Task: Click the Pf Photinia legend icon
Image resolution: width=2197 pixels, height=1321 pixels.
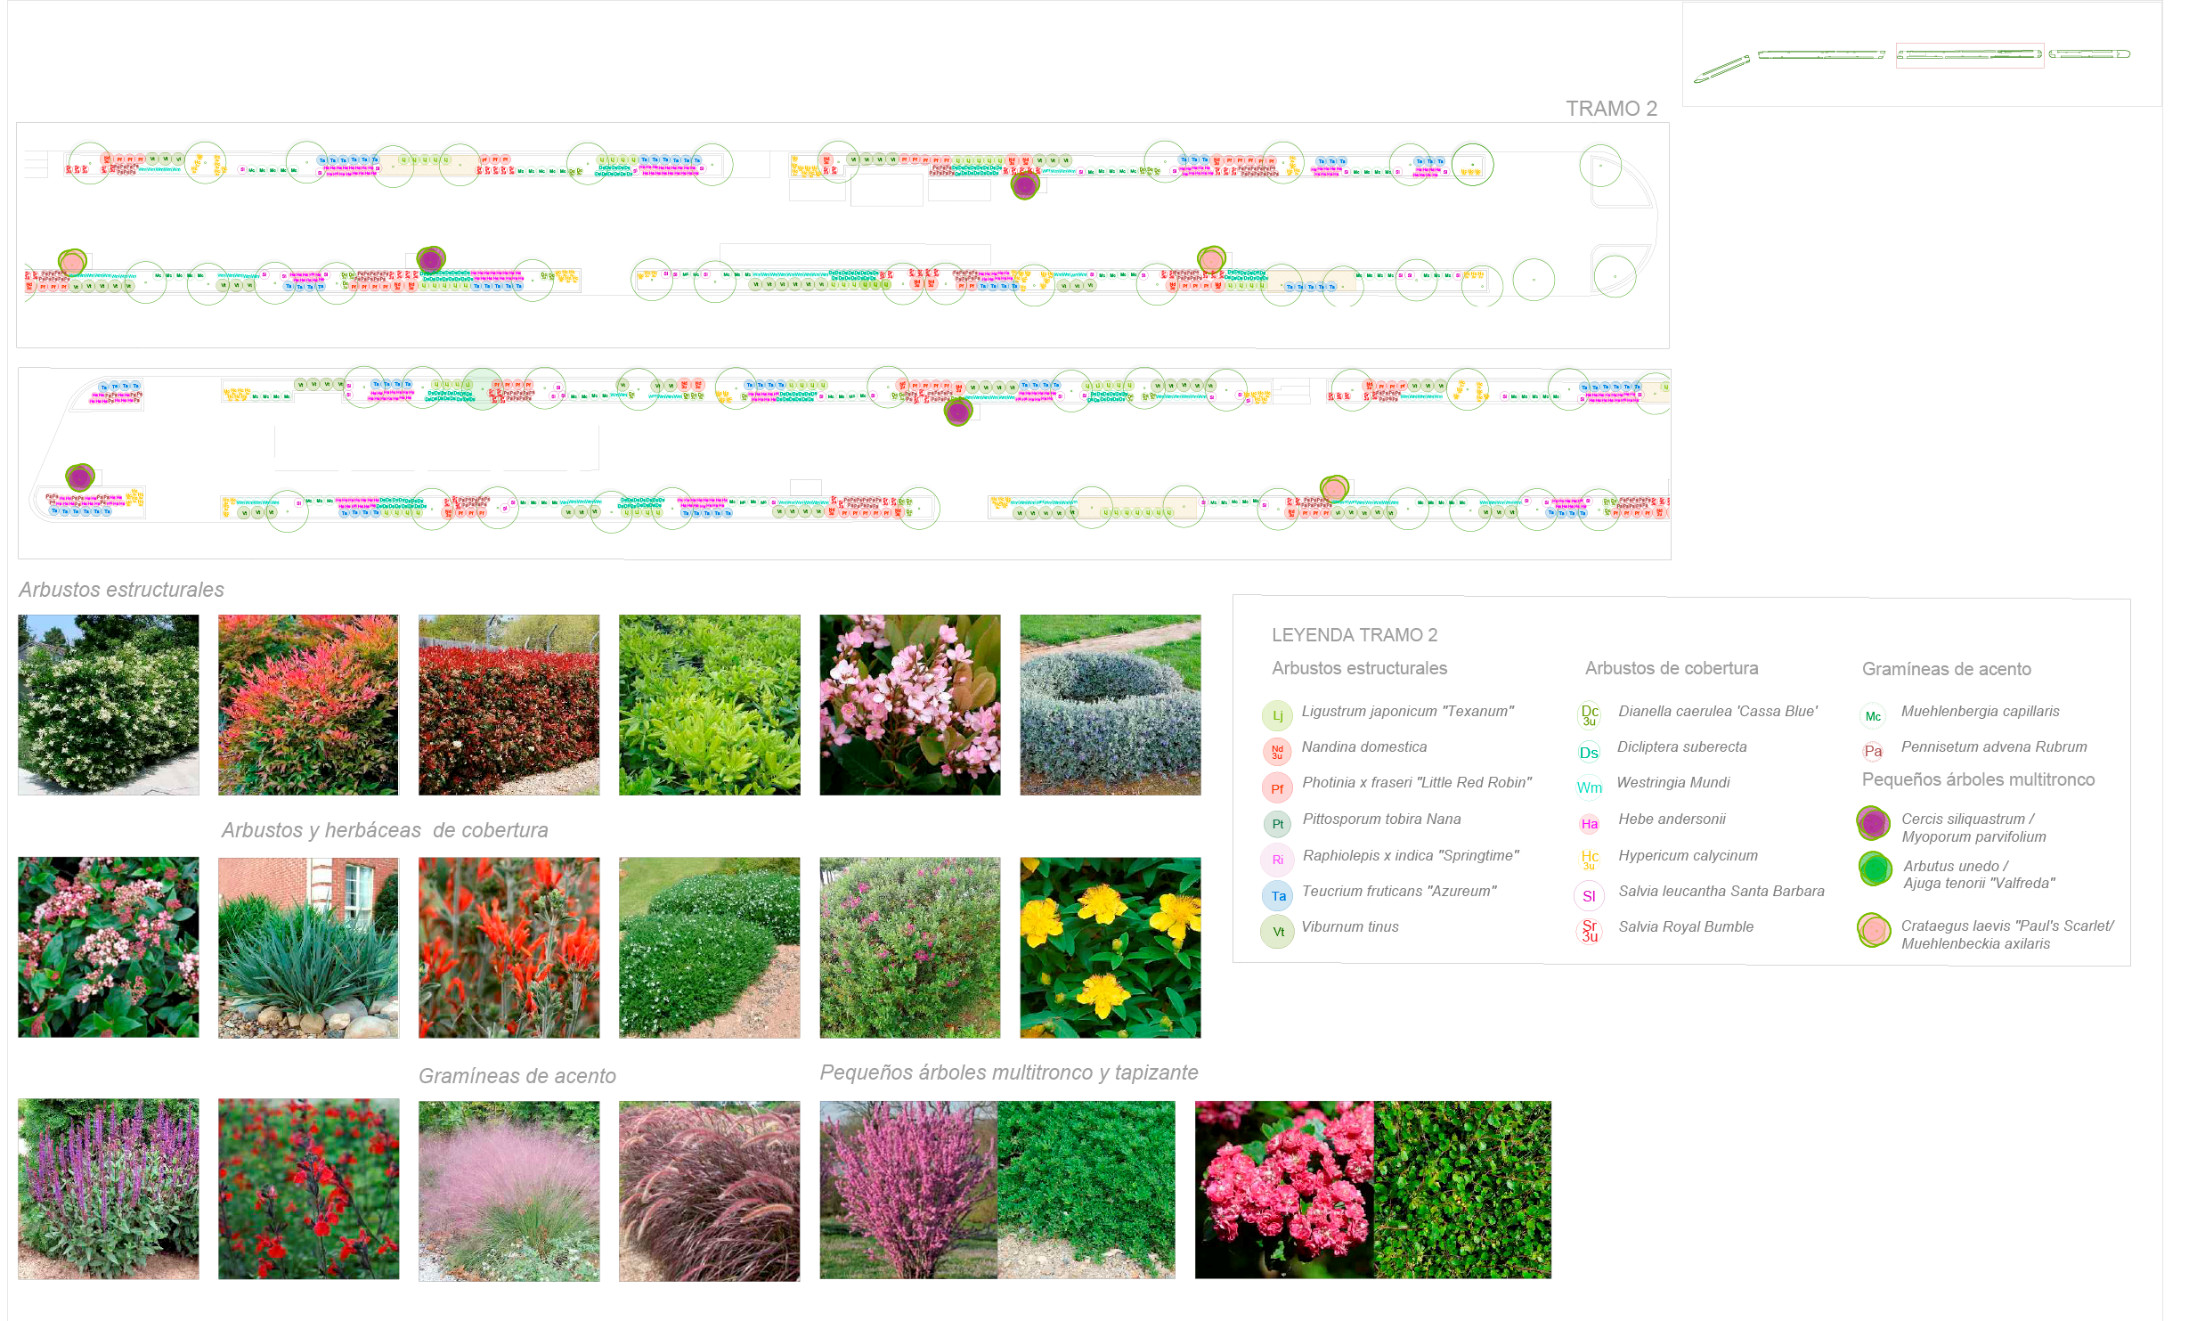Action: [1277, 788]
